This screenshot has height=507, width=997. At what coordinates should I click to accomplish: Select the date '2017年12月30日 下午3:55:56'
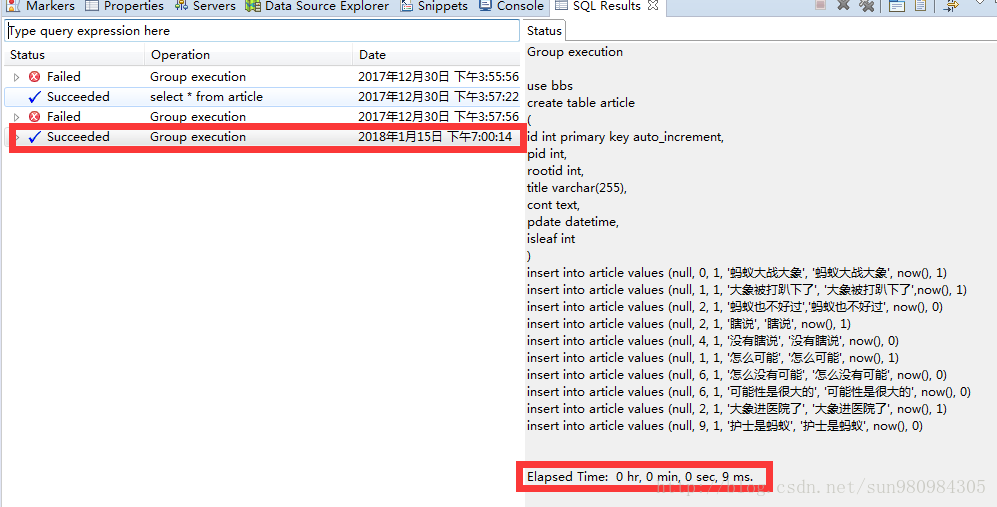pos(438,76)
